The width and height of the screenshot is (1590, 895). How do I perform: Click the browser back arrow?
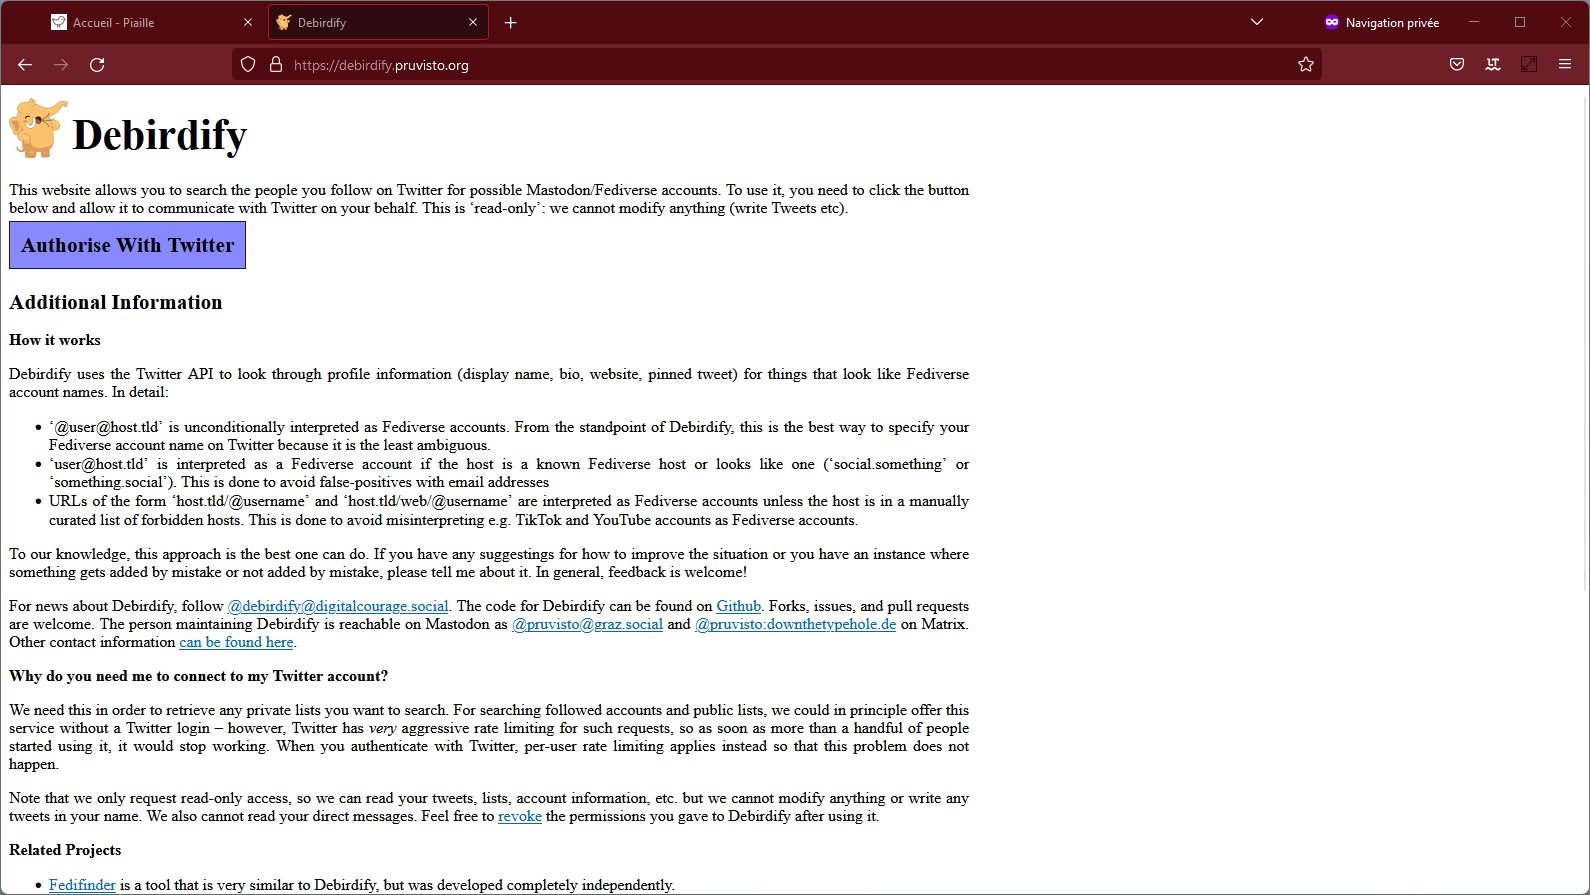[x=25, y=65]
